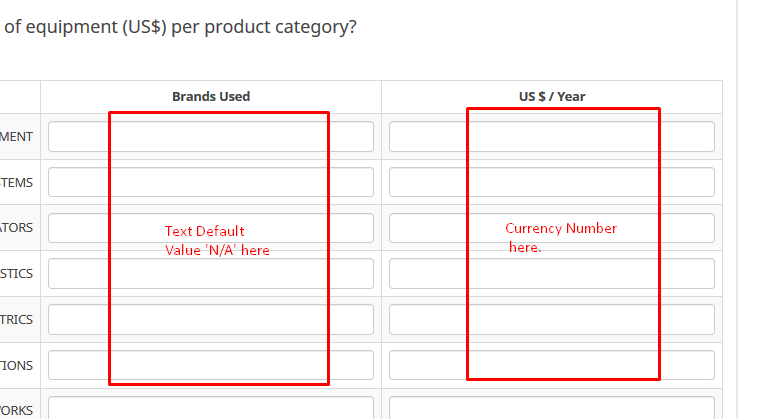Click the row label ending in 'TIONS'

17,366
